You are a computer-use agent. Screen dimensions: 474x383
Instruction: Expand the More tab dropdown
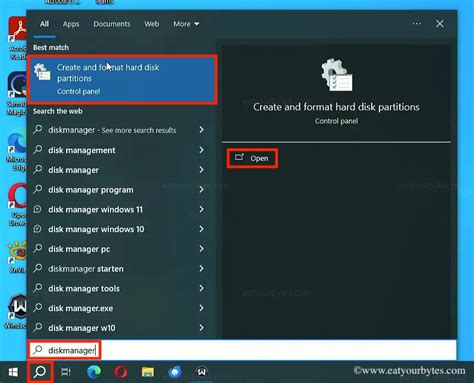point(186,24)
